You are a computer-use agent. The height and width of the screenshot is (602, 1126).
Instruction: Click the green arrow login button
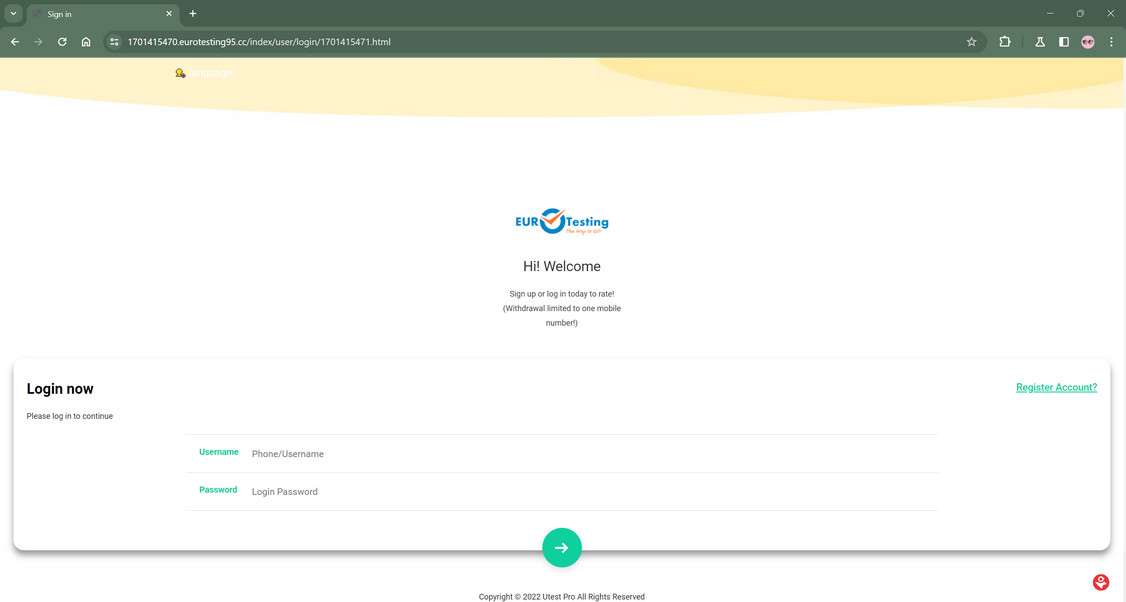pos(562,547)
